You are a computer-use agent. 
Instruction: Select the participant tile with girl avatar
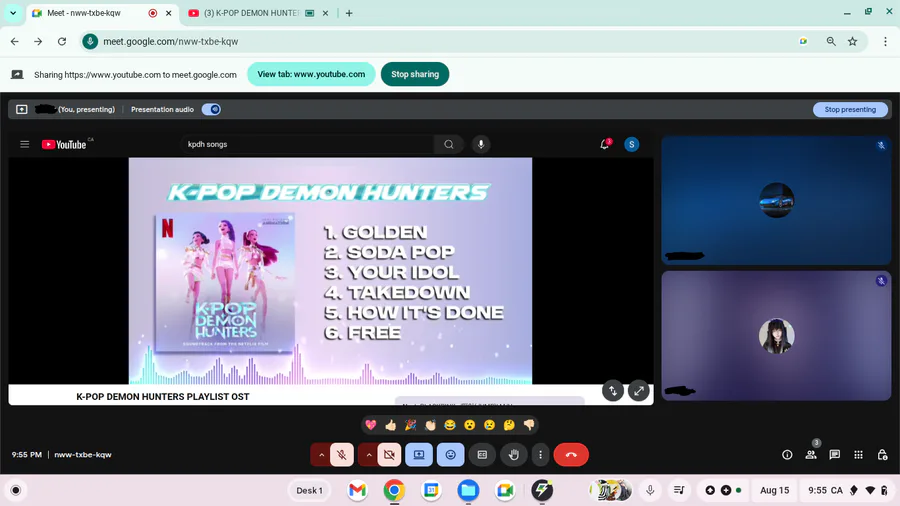[776, 336]
